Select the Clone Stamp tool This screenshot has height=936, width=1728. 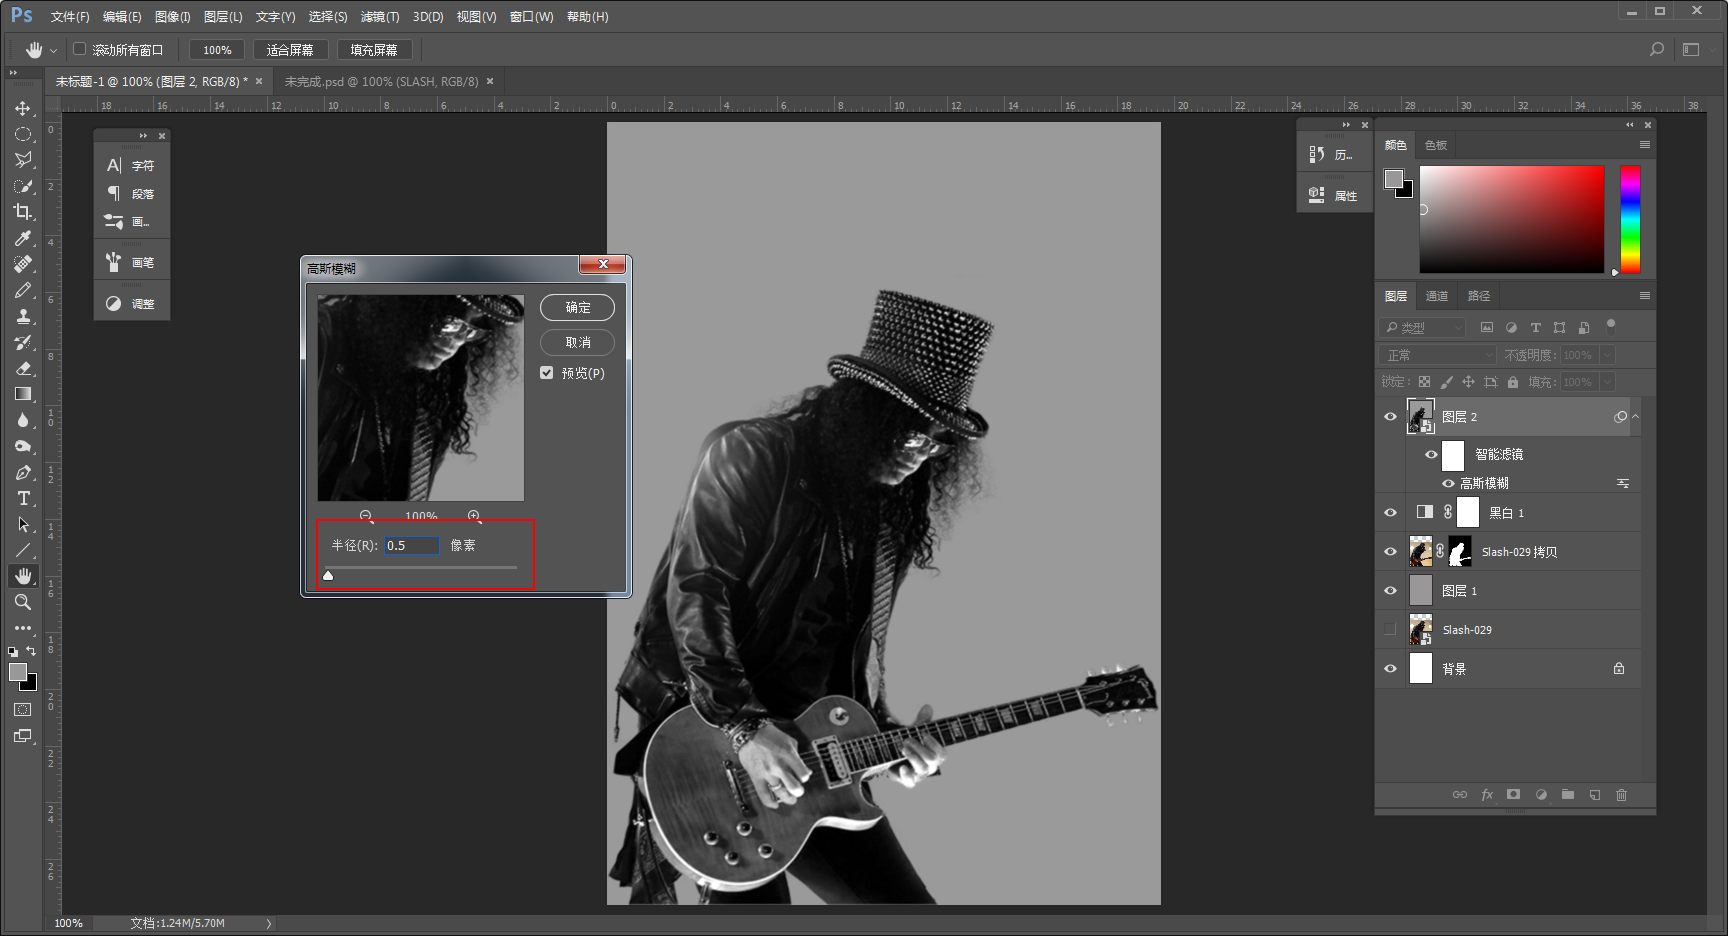pos(23,316)
